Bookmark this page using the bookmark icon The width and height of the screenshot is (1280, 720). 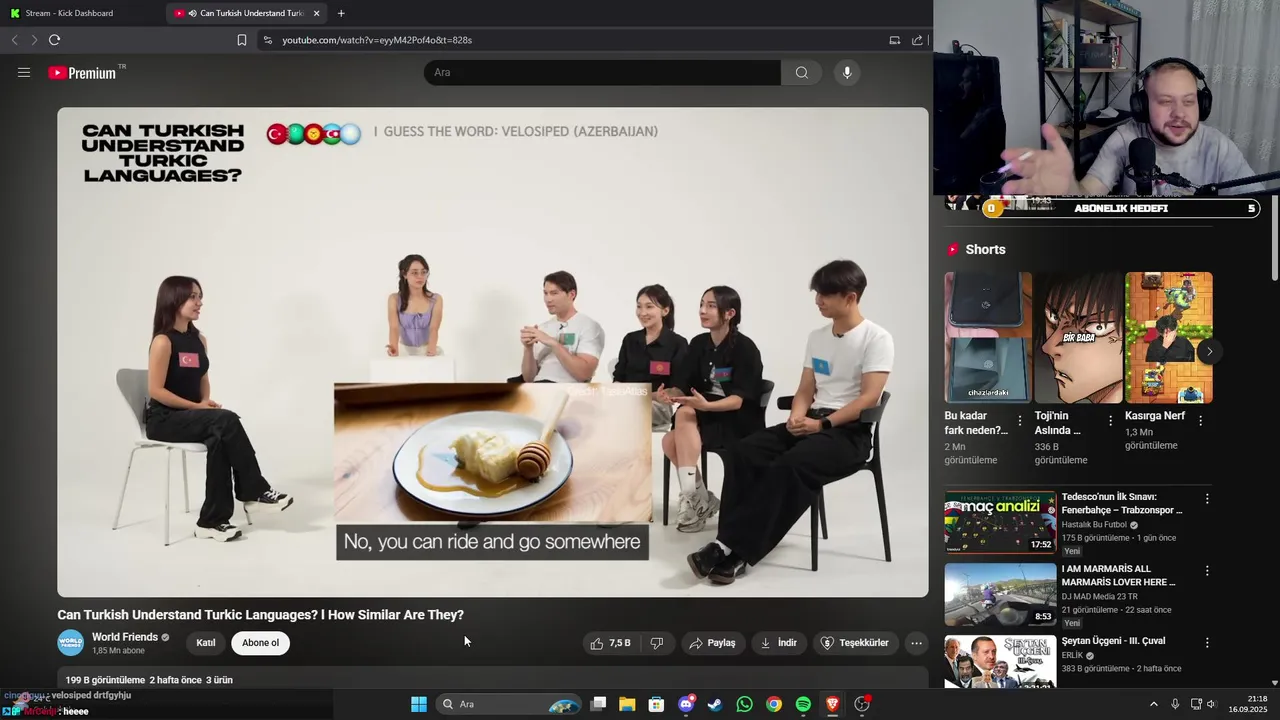coord(242,40)
